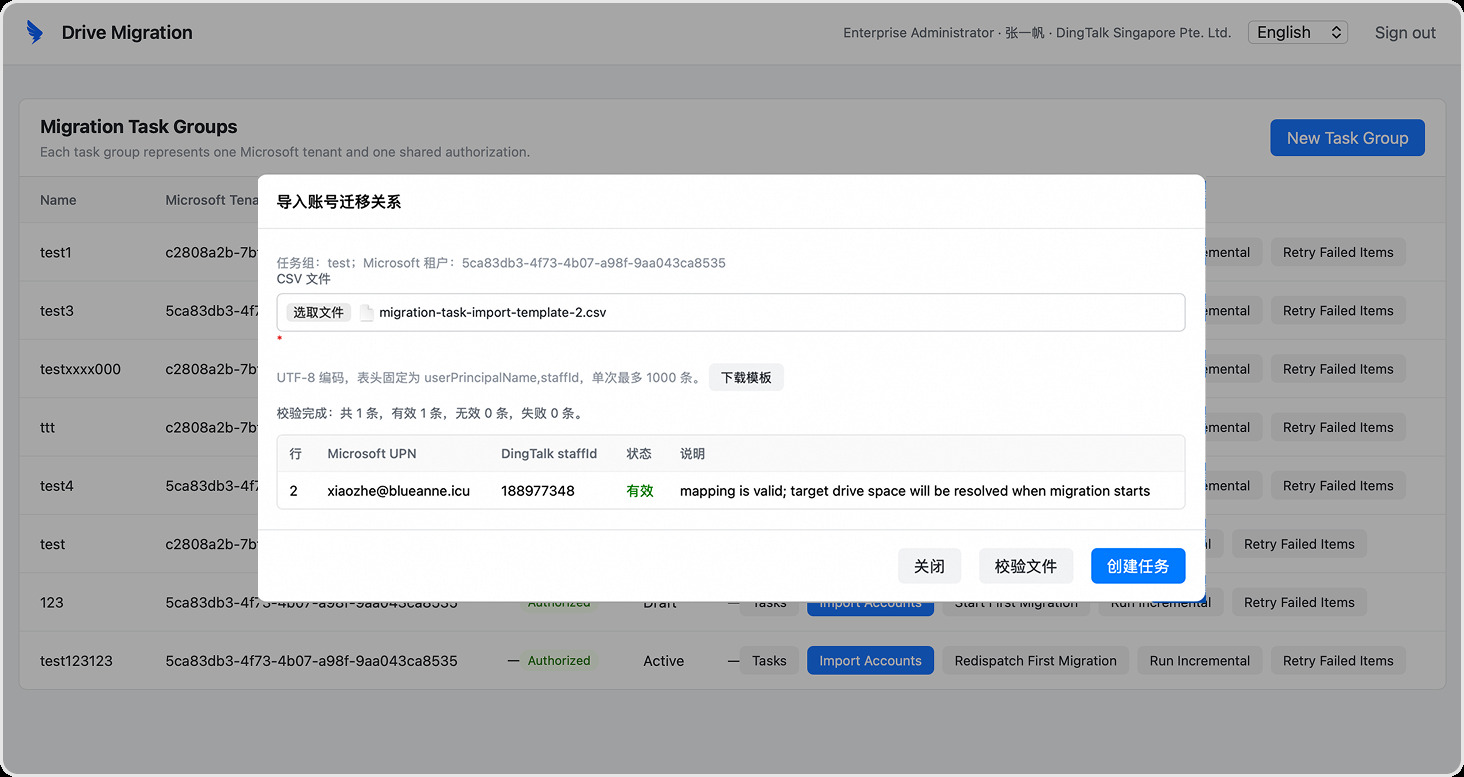Click the Name column header
The image size is (1464, 777).
point(58,200)
